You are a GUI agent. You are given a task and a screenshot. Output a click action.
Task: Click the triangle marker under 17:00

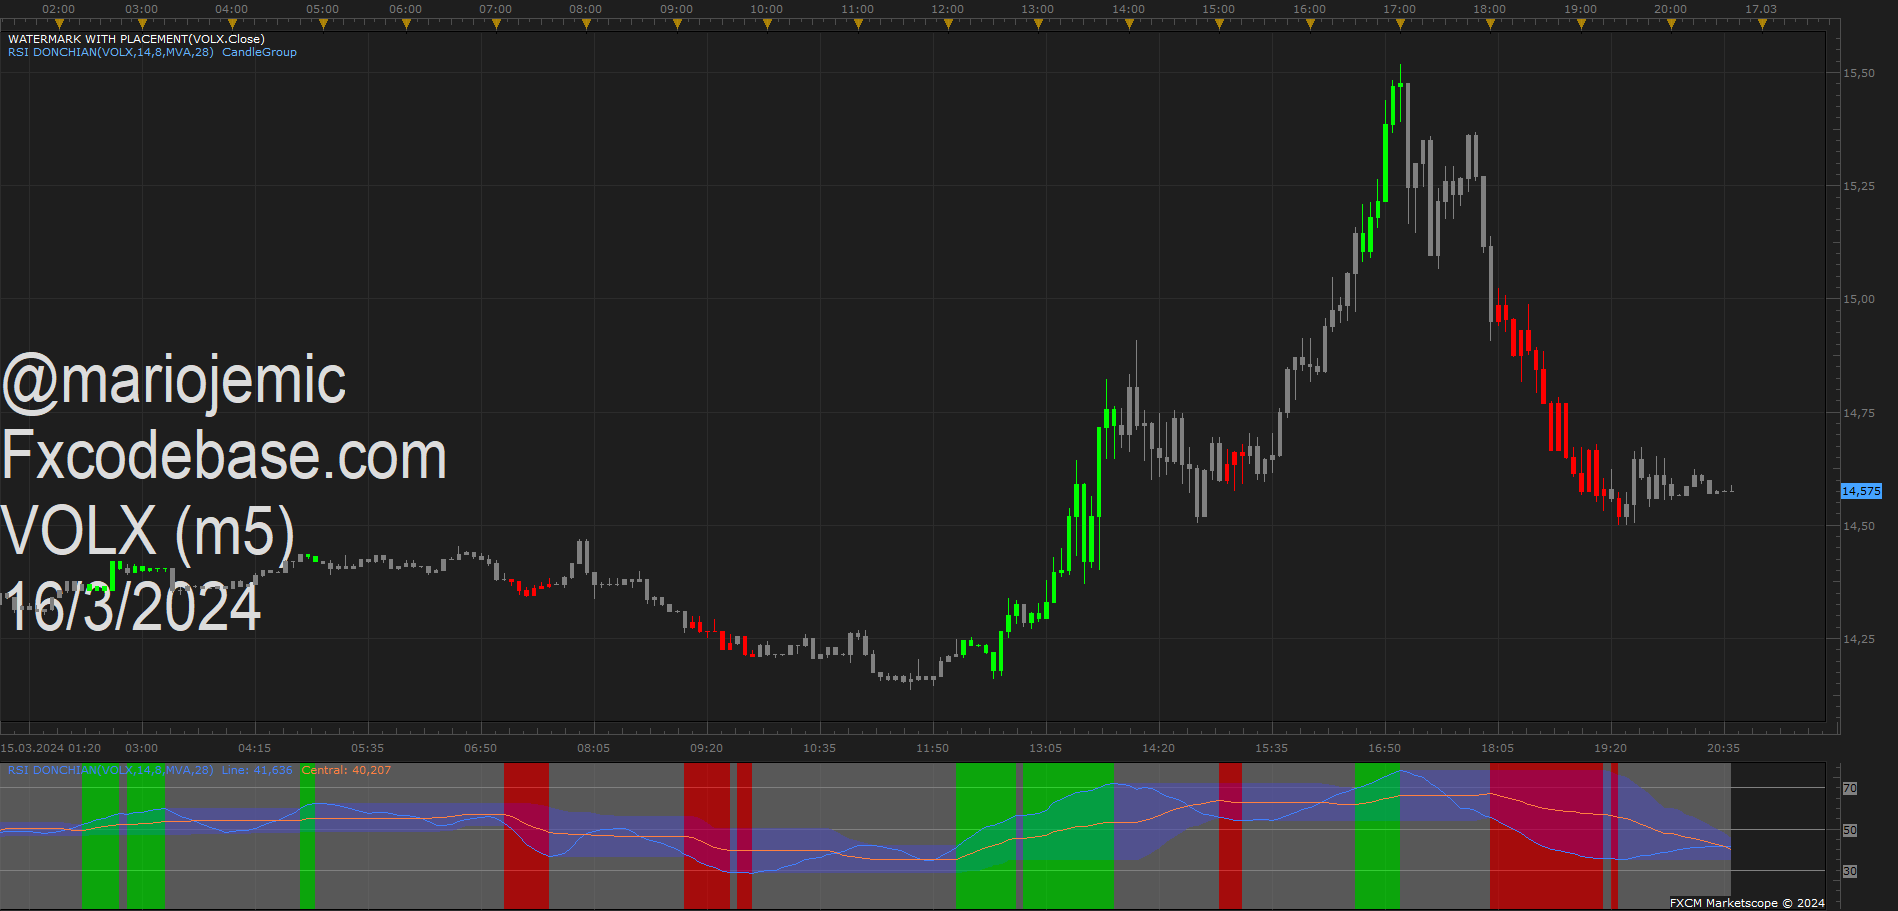point(1400,24)
